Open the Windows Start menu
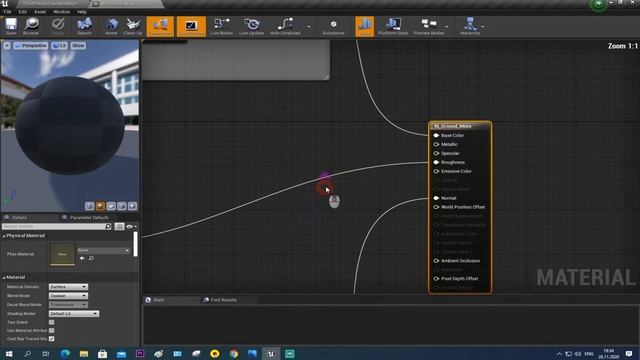Viewport: 640px width, 360px height. tap(9, 353)
